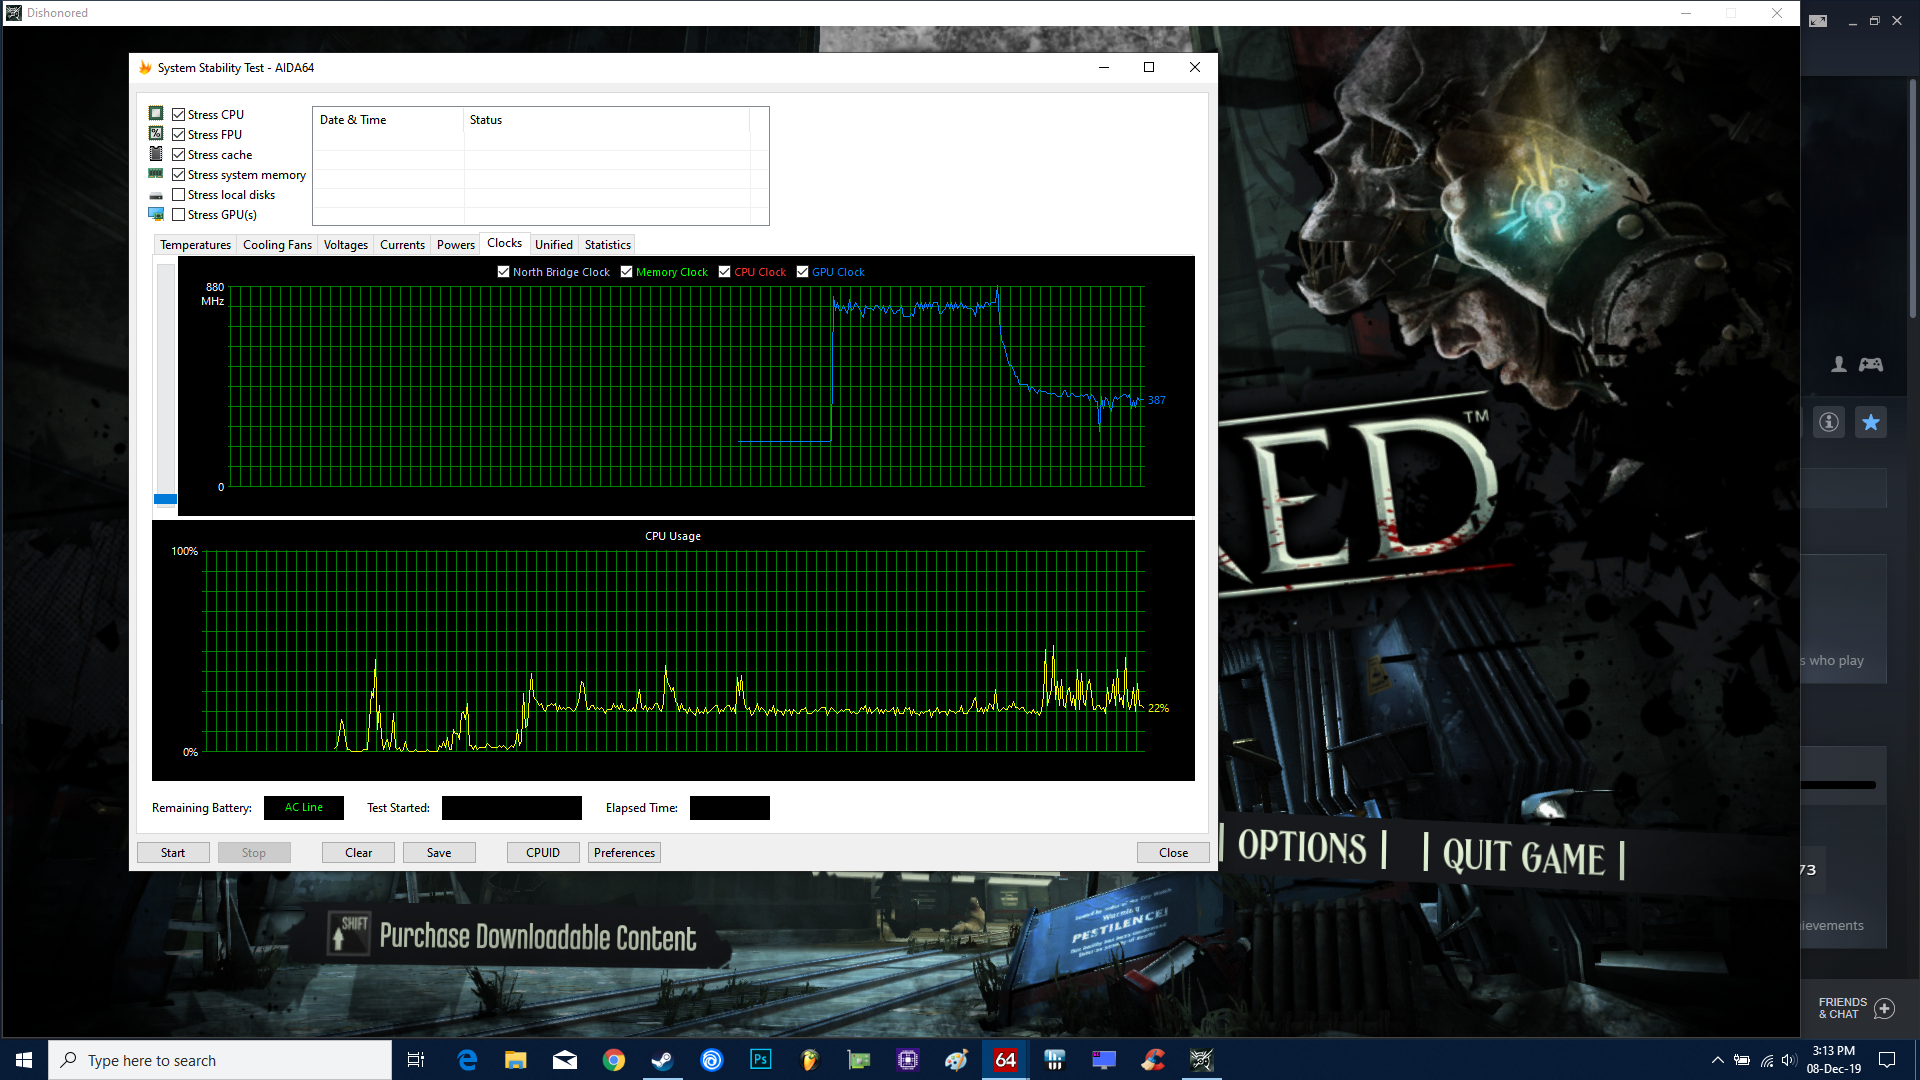This screenshot has width=1920, height=1080.
Task: Toggle the Stress system memory checkbox
Action: (178, 175)
